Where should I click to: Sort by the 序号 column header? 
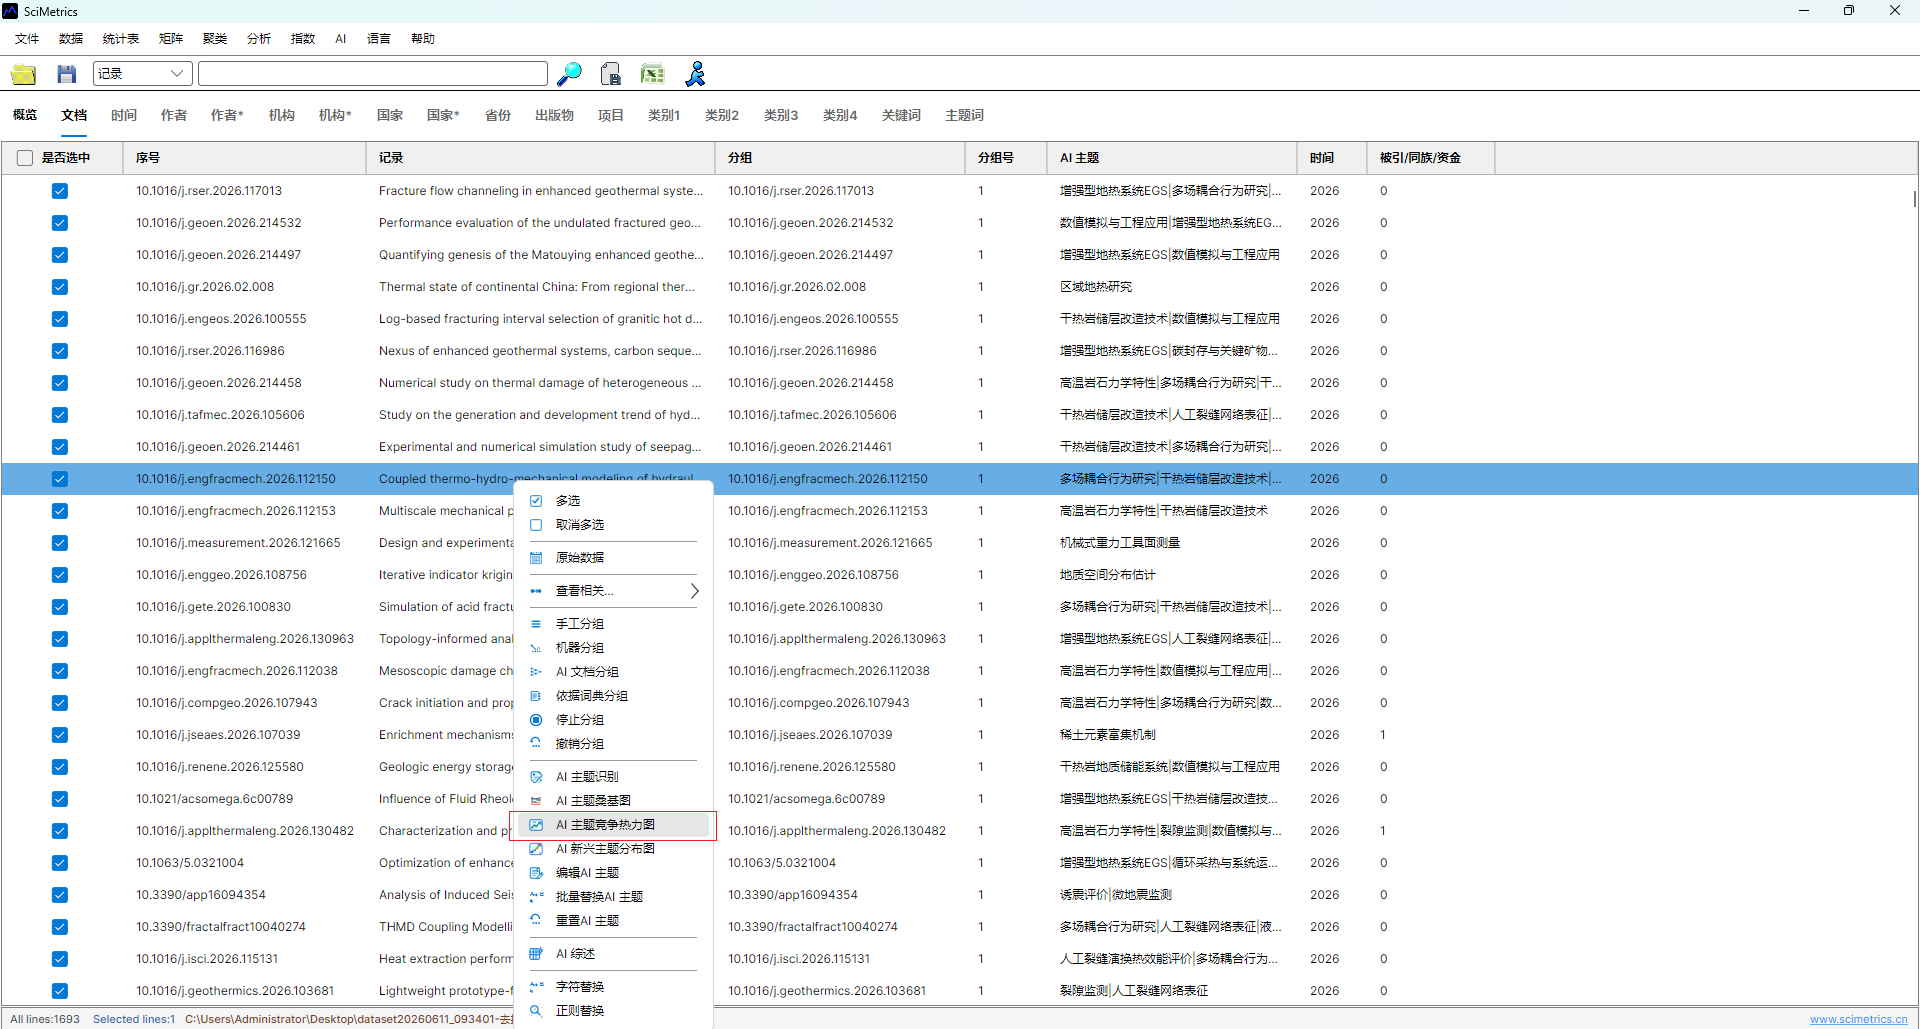click(x=245, y=158)
